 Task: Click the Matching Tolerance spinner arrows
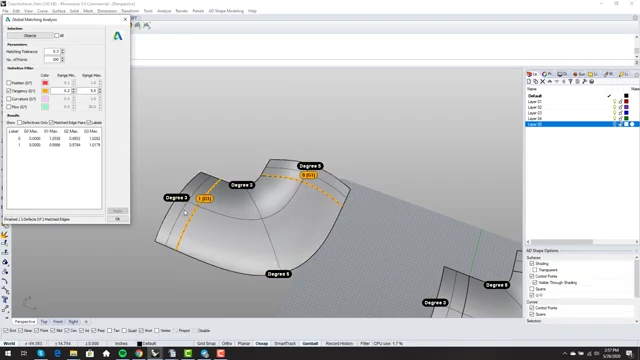pyautogui.click(x=62, y=51)
